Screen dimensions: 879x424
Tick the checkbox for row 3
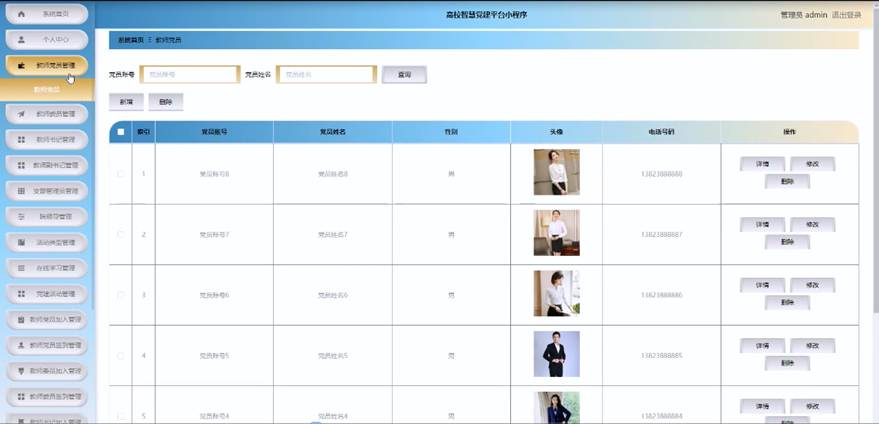click(x=121, y=295)
